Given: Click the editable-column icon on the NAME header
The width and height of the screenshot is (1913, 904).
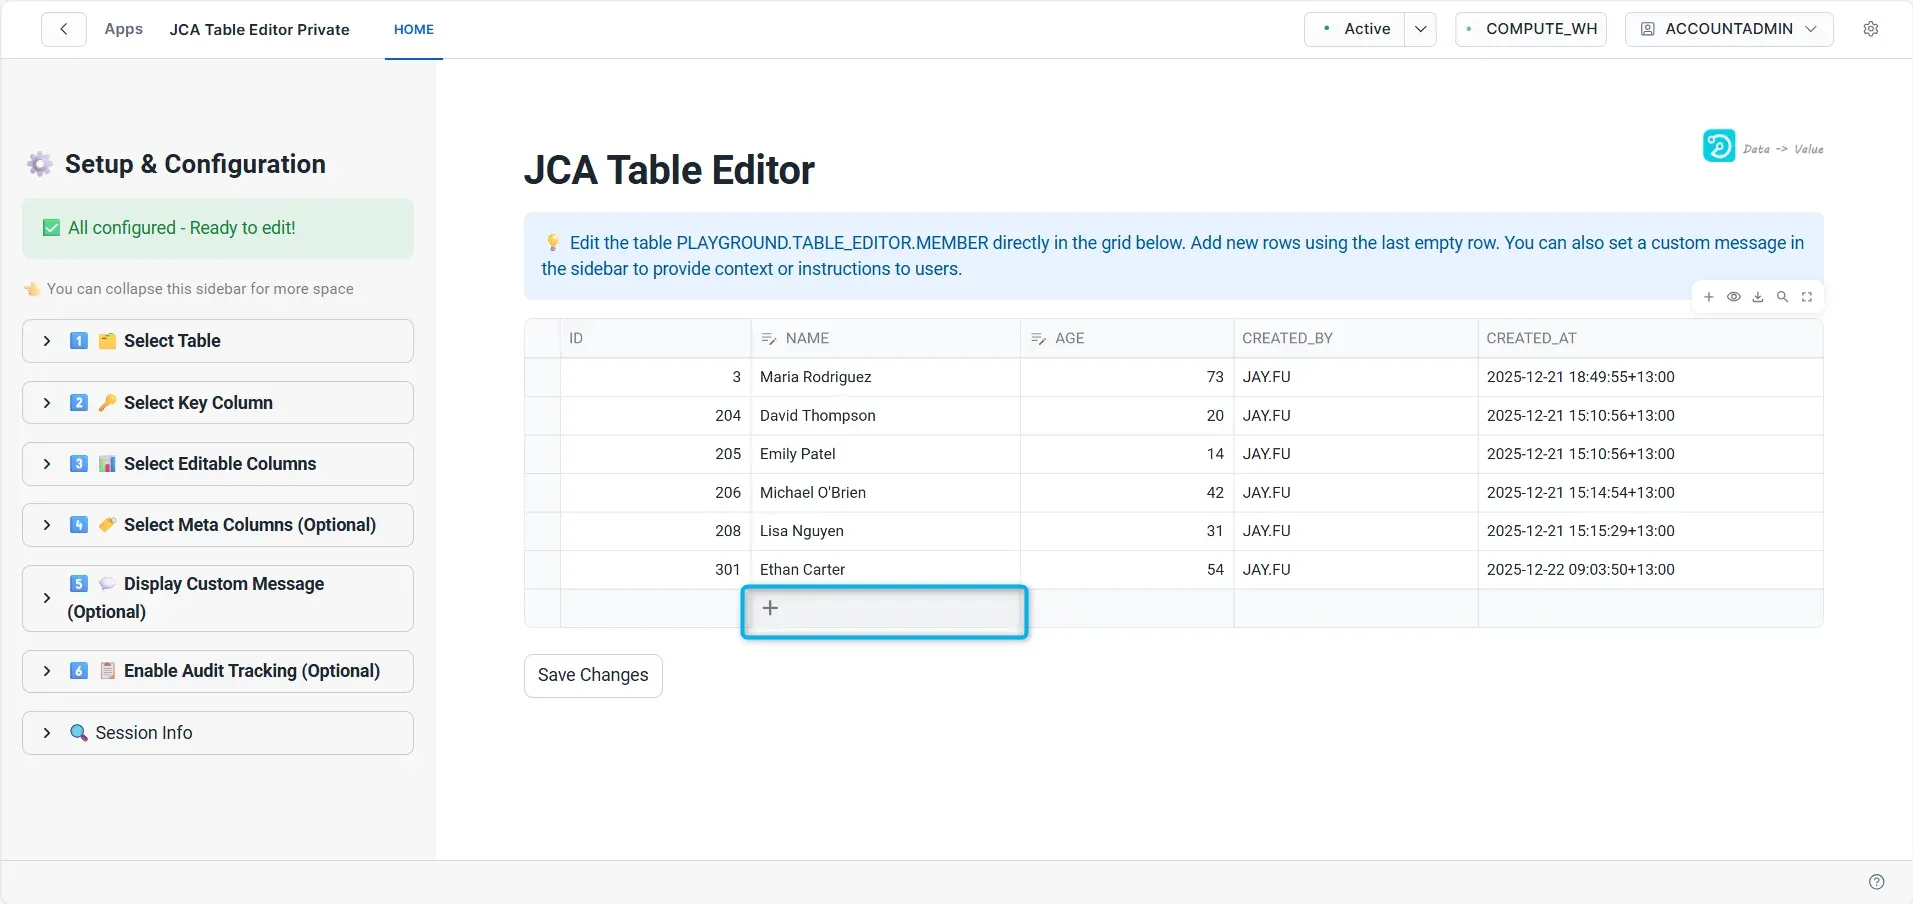Looking at the screenshot, I should click(768, 338).
